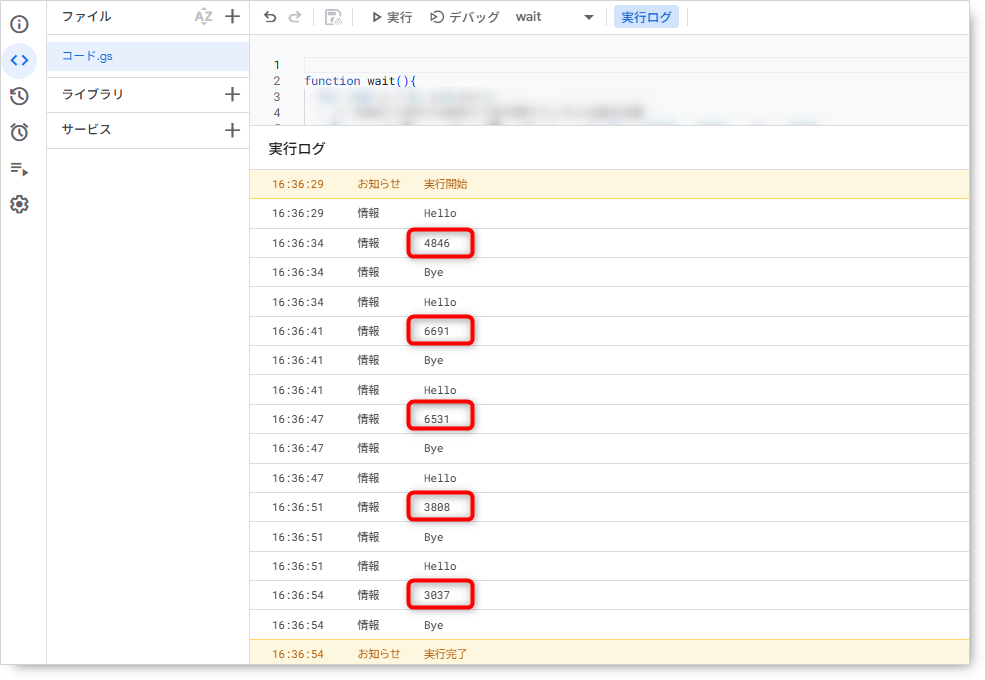
Task: Select the Editor code icon in sidebar
Action: 19,60
